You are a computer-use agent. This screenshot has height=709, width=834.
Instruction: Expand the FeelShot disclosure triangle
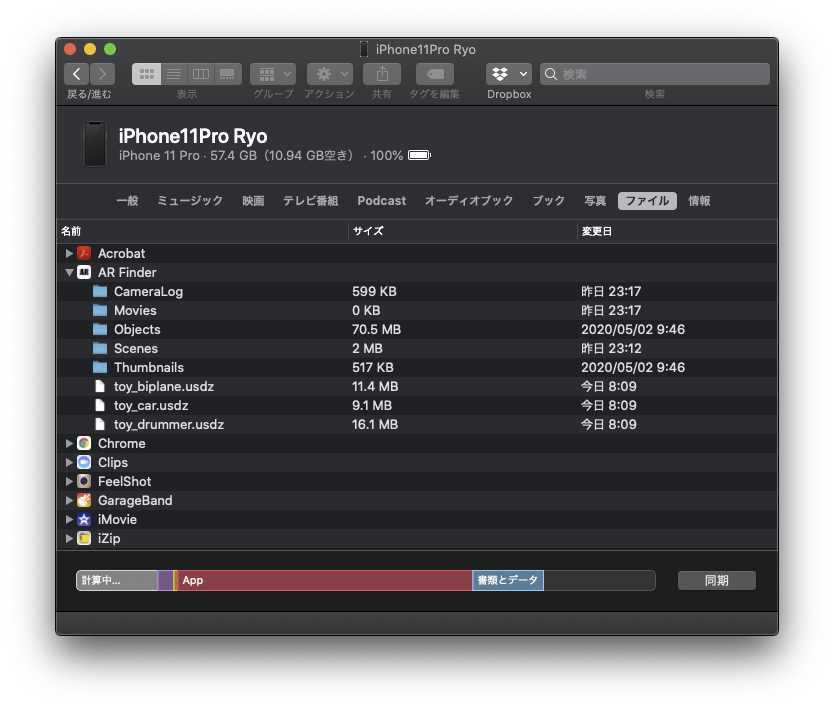(x=69, y=481)
